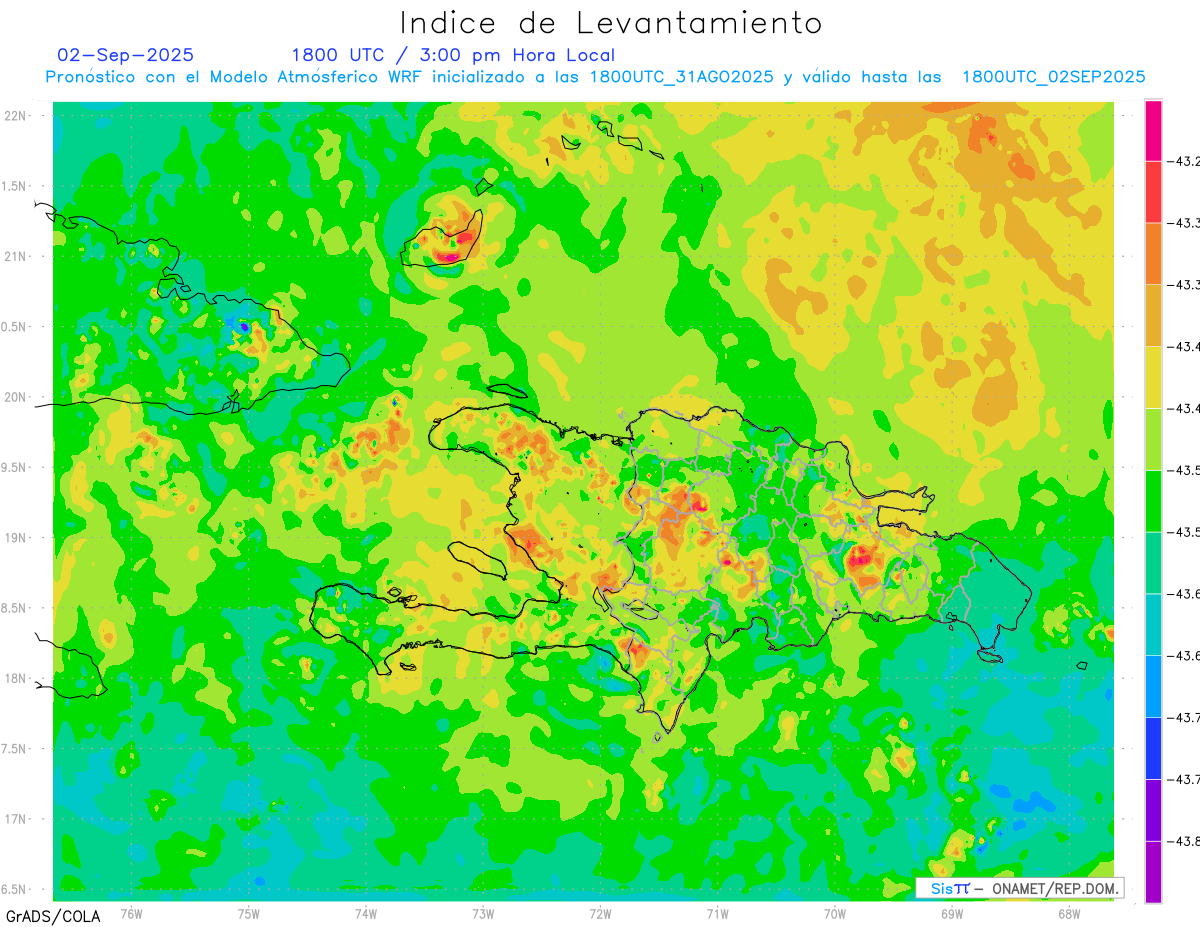Click '1800 UTC / 3:00 pm Hora Local' text
1200x927 pixels.
(x=453, y=55)
